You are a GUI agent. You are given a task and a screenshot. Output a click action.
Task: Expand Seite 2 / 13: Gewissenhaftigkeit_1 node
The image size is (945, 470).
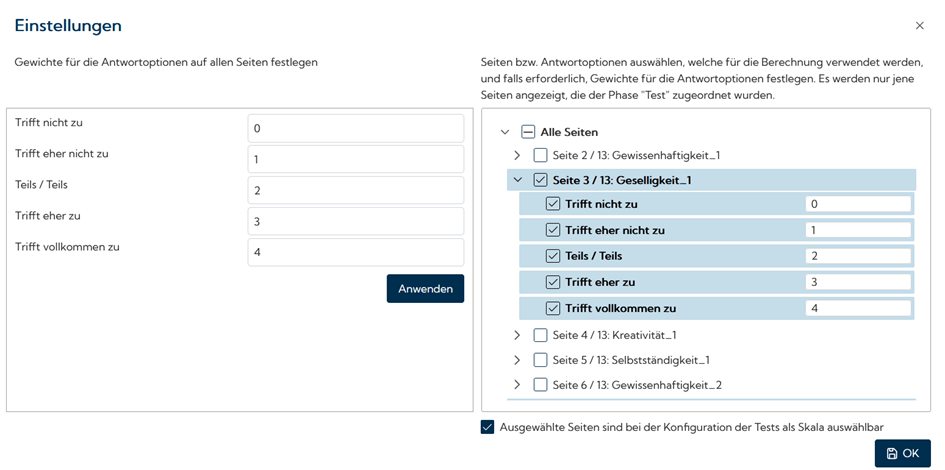click(517, 156)
